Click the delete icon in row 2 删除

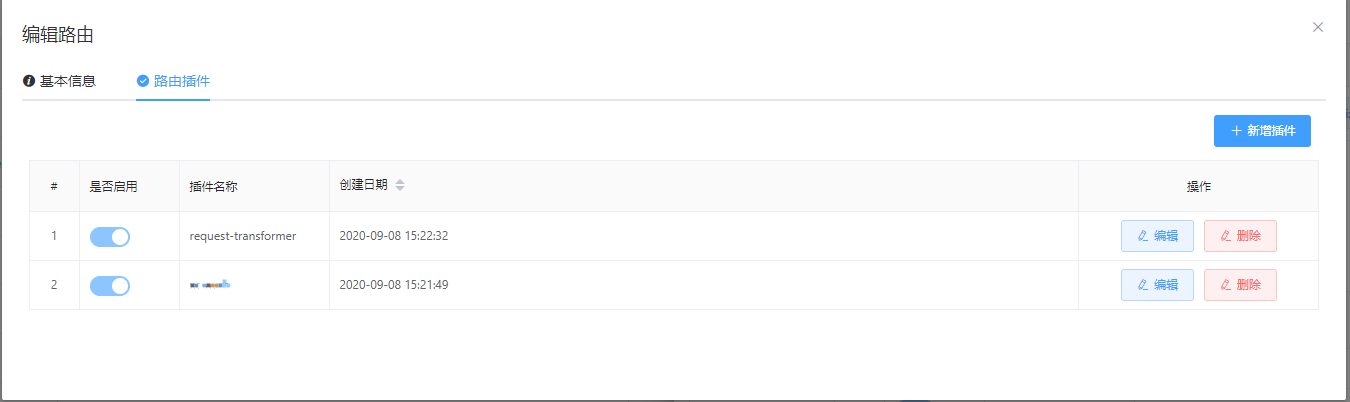1226,285
